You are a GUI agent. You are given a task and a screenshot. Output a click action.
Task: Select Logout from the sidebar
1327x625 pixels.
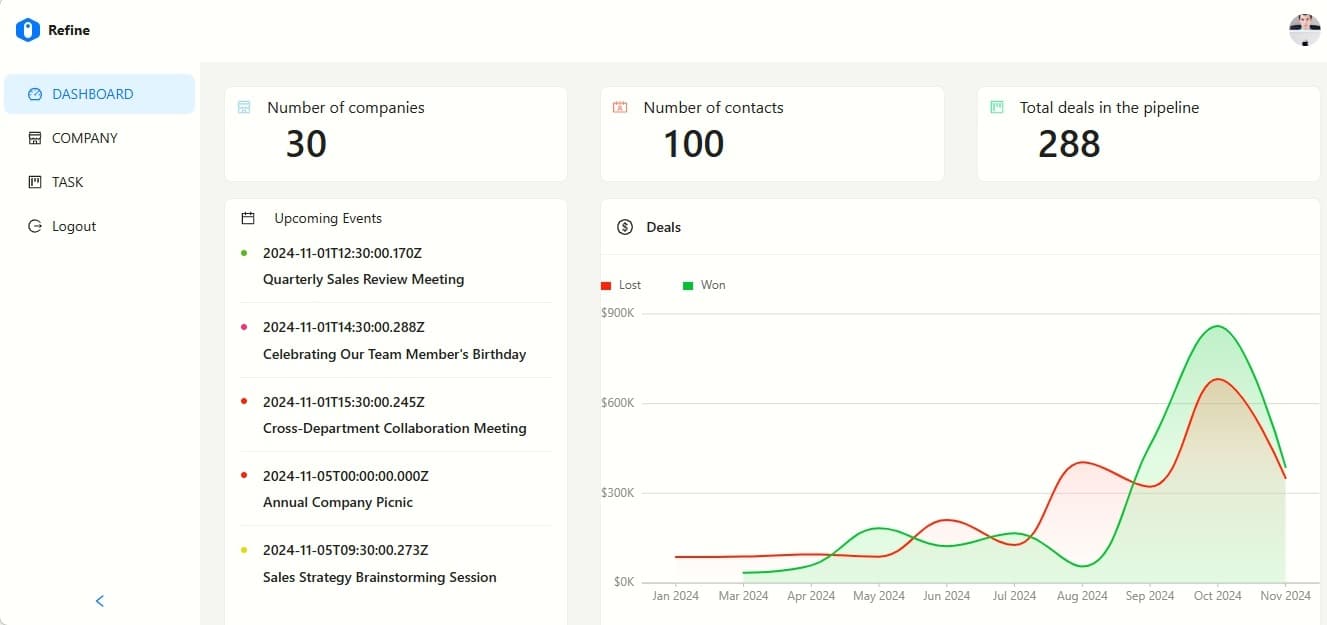point(99,226)
